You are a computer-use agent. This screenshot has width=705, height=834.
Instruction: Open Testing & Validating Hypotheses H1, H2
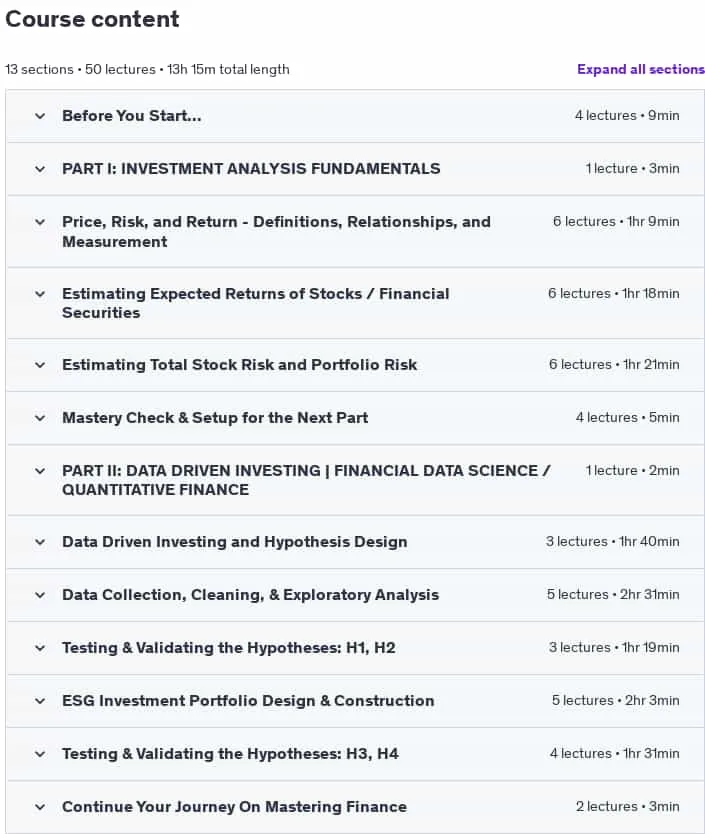(229, 648)
